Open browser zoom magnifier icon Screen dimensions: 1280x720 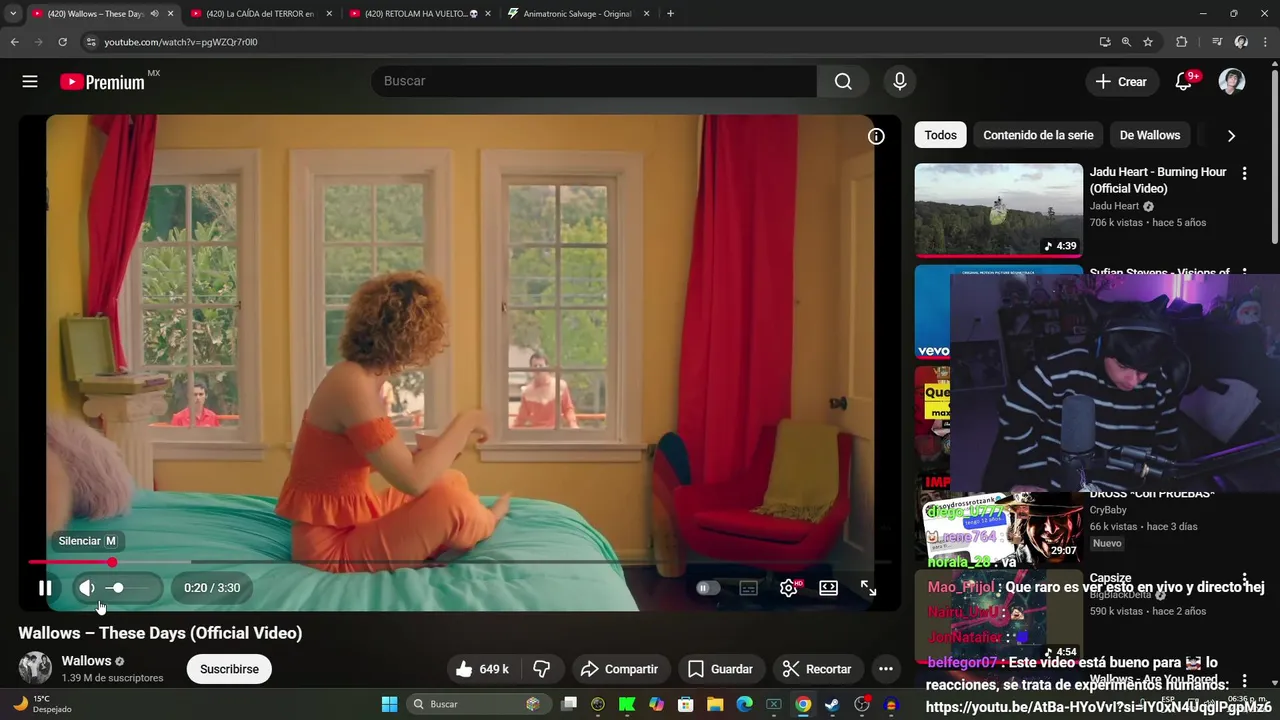click(1126, 42)
